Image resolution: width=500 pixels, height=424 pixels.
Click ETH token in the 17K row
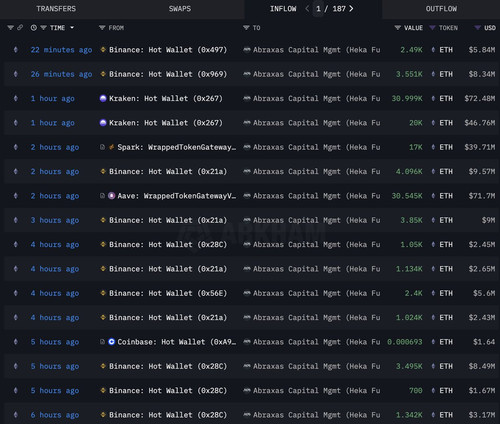[x=446, y=147]
